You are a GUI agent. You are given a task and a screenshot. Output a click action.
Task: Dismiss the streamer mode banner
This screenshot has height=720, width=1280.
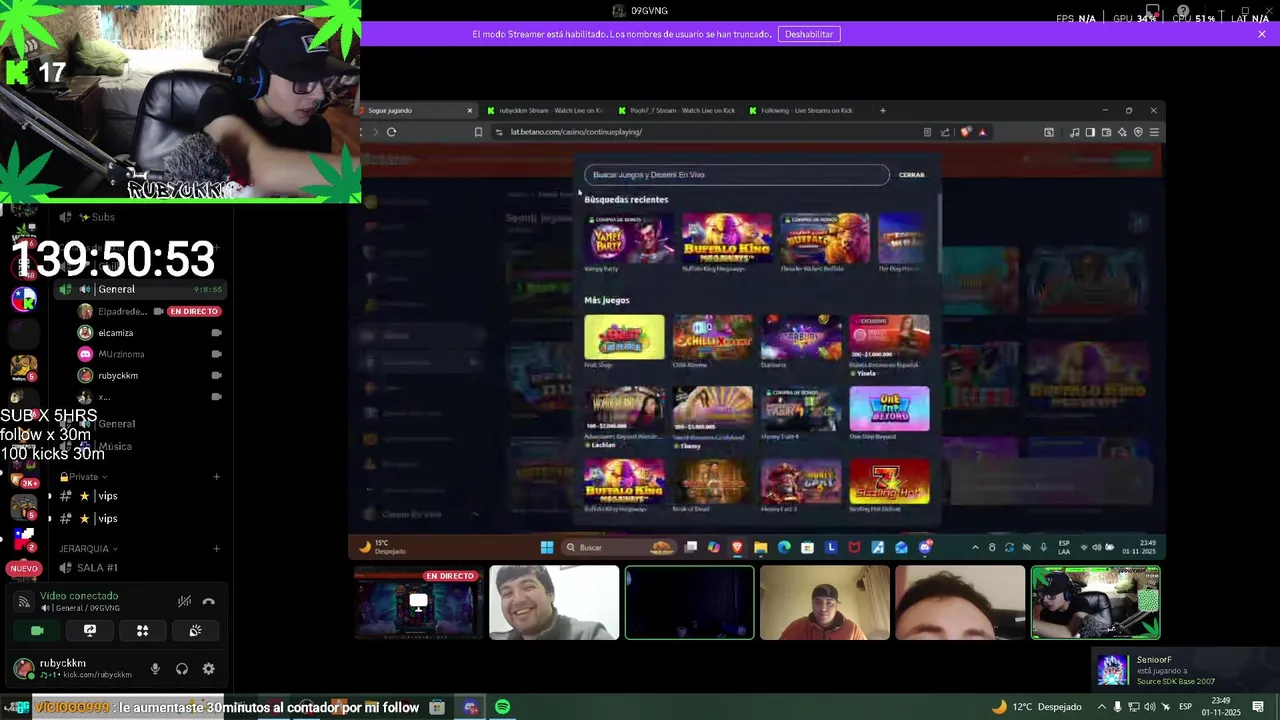[x=1262, y=34]
